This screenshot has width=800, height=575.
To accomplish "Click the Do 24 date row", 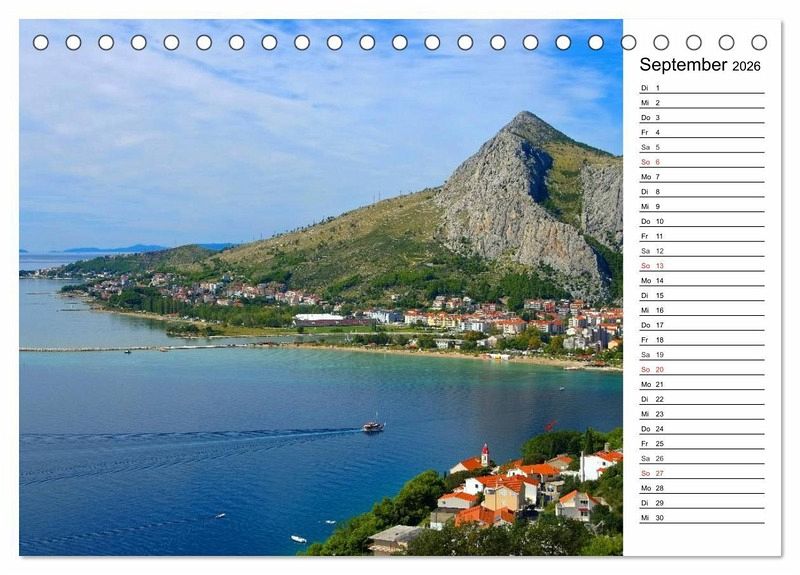I will (x=701, y=429).
